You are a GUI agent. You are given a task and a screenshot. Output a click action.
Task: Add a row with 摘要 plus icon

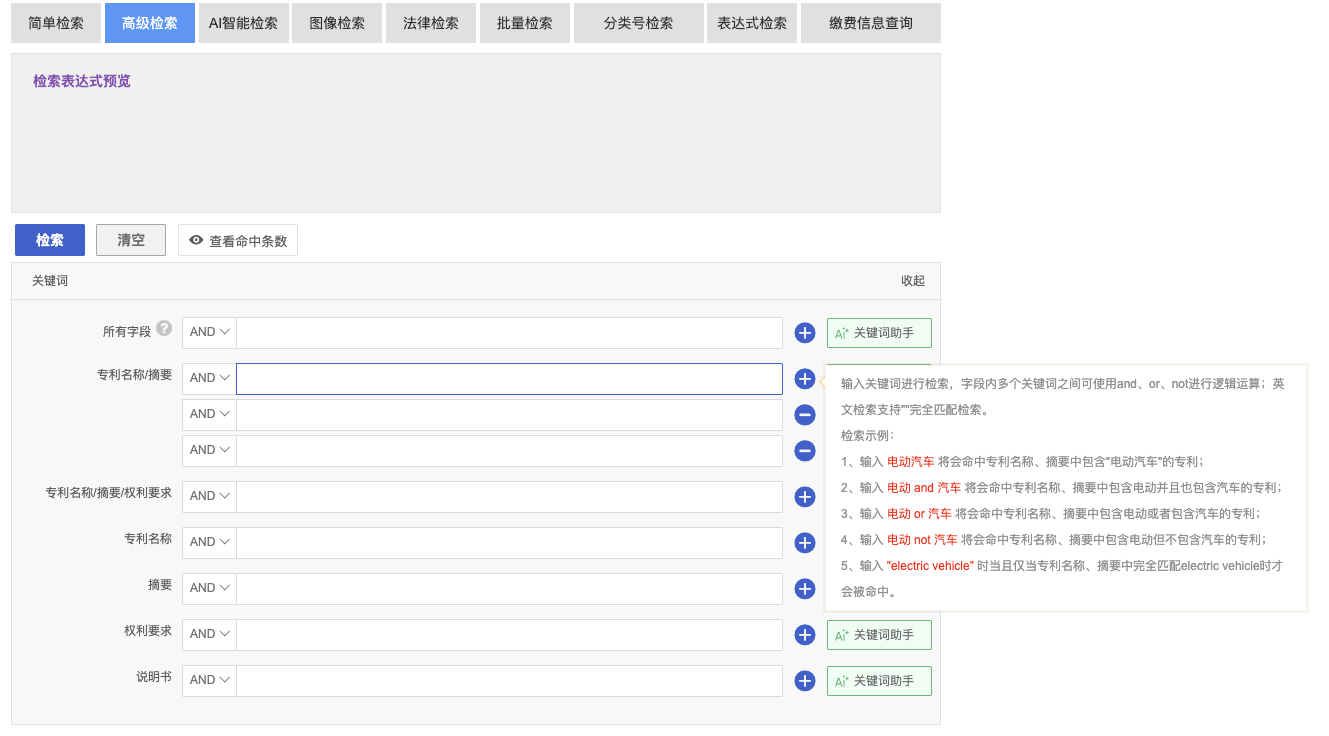805,589
